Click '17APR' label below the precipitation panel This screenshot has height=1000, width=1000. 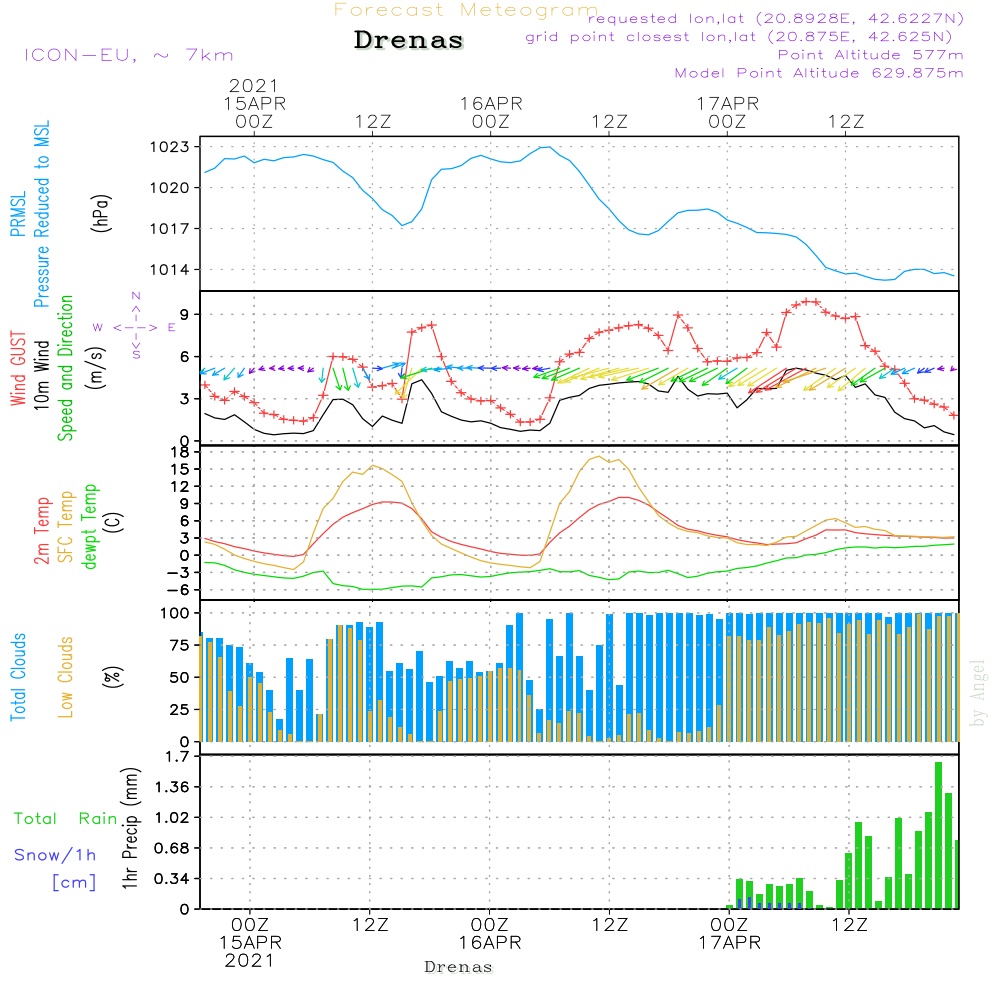730,943
